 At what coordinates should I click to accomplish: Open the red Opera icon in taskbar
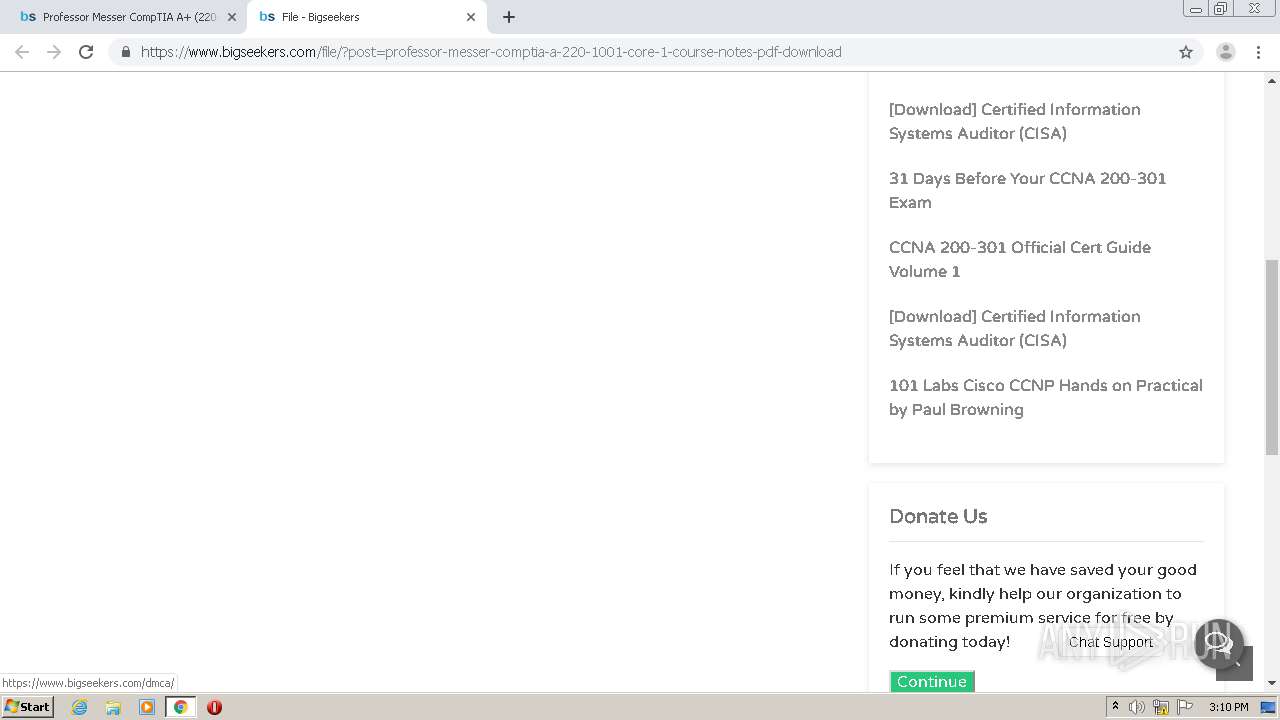click(x=214, y=707)
